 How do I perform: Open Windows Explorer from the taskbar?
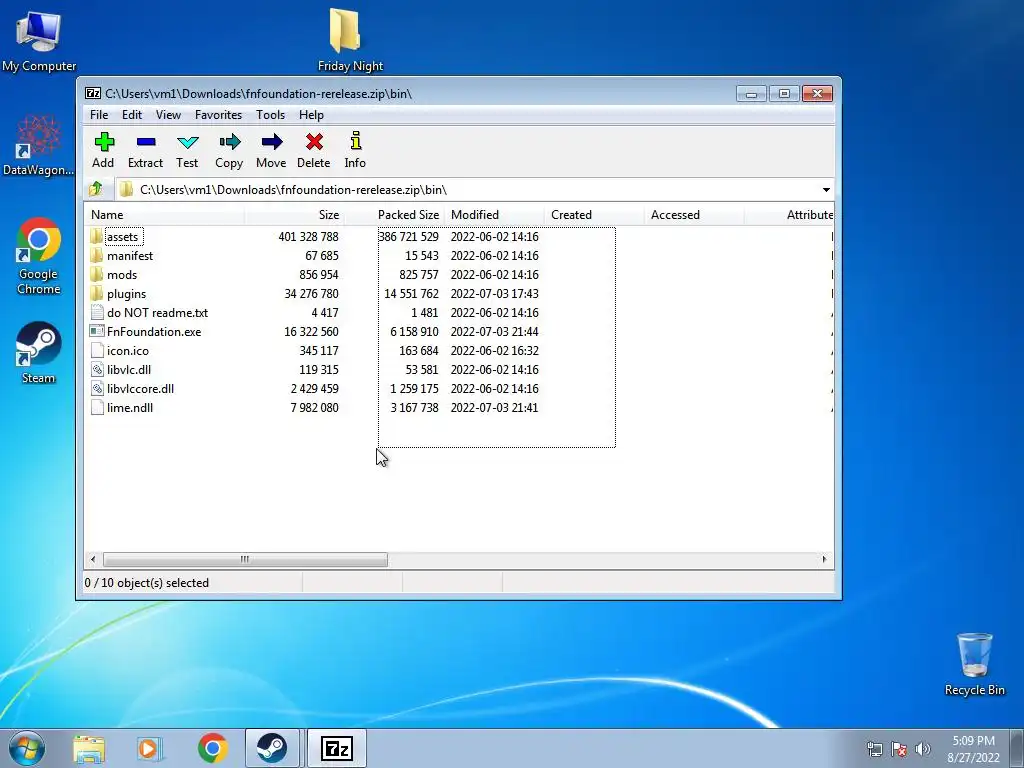pyautogui.click(x=89, y=749)
